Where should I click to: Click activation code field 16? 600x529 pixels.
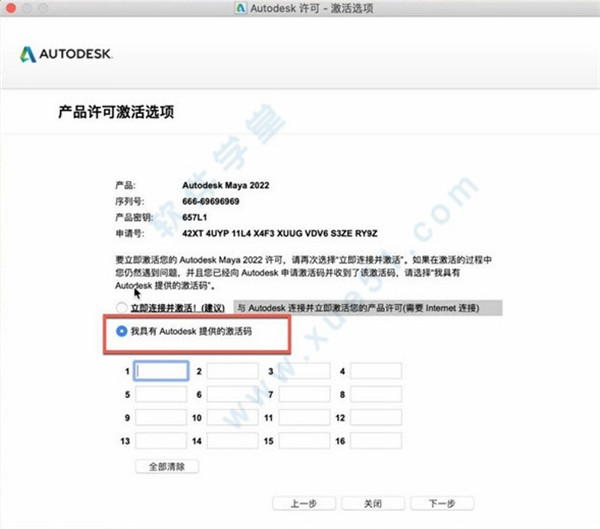pos(376,441)
